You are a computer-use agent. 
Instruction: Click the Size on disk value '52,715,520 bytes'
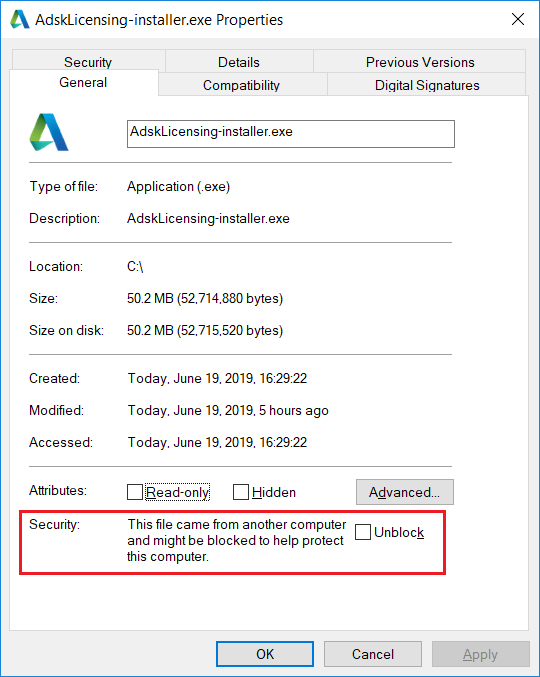(231, 330)
